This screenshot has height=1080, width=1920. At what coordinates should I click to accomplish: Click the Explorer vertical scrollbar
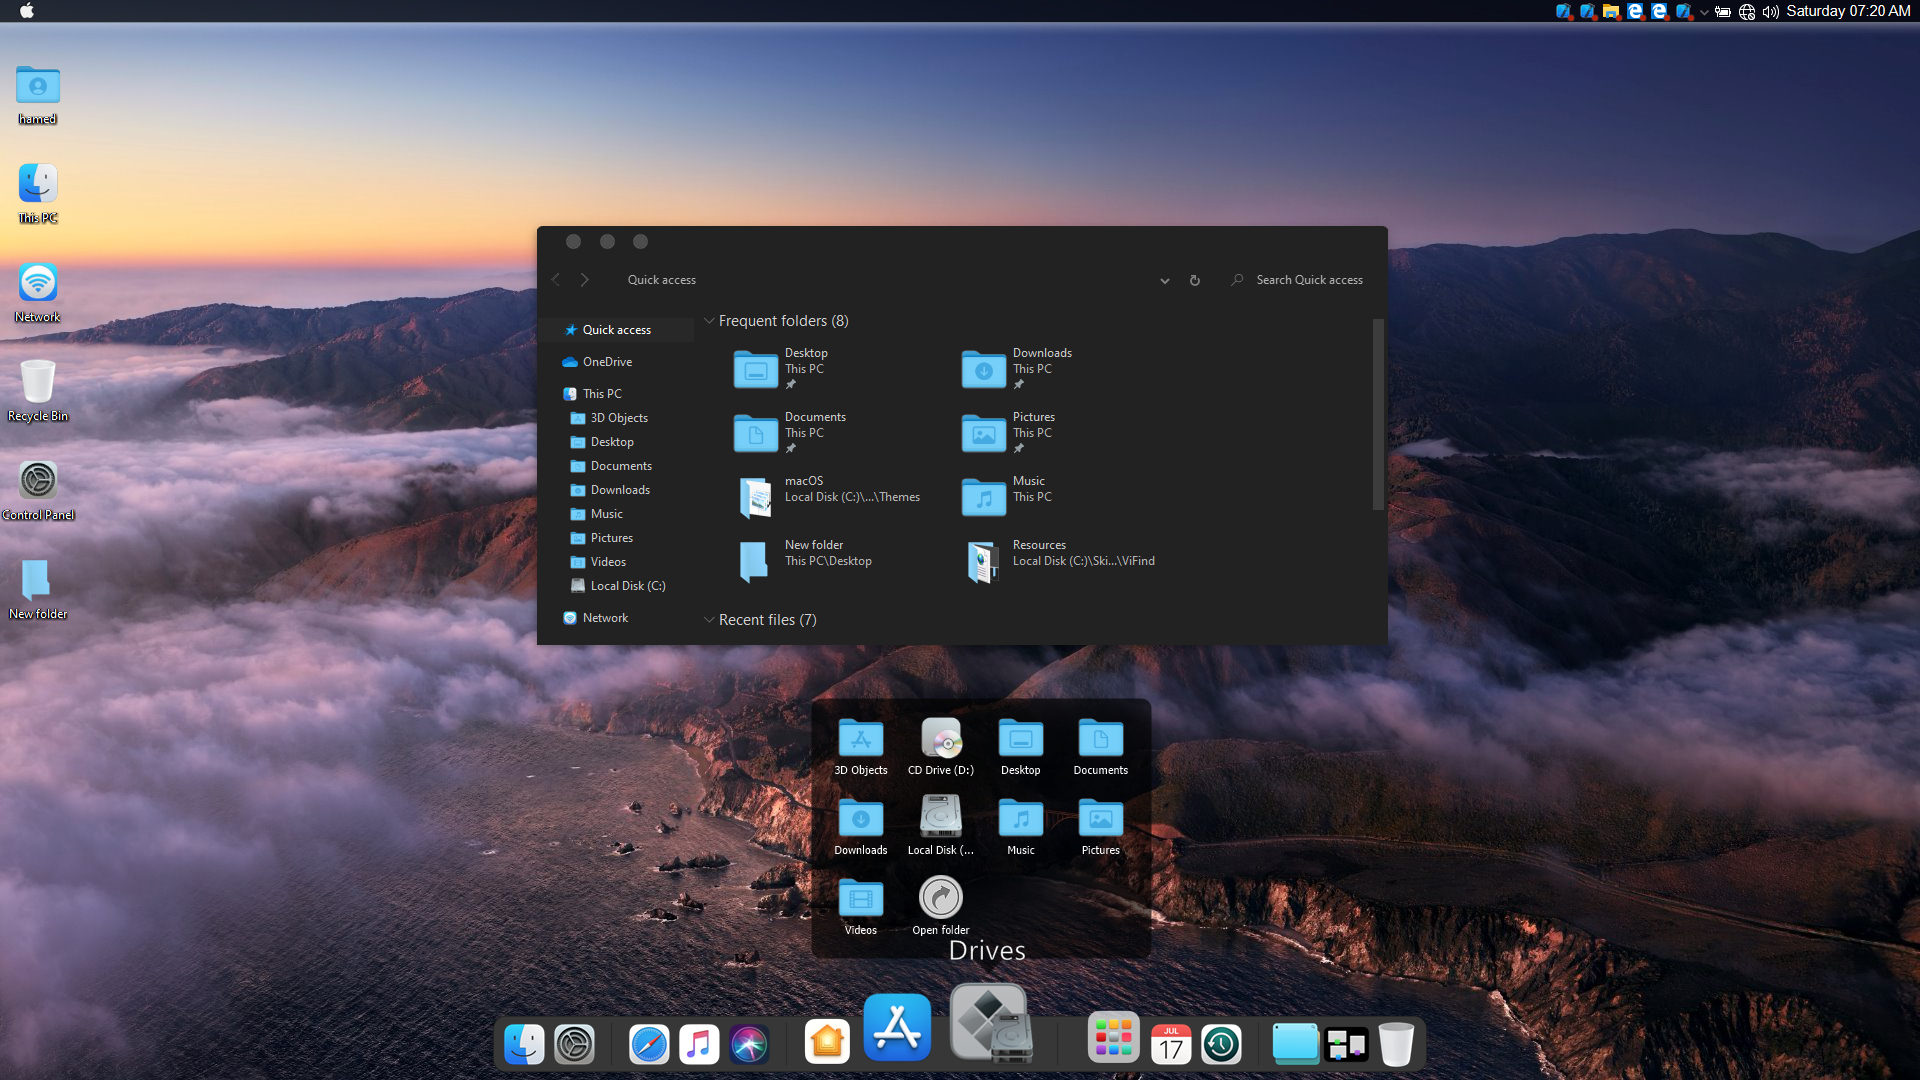pyautogui.click(x=1377, y=414)
